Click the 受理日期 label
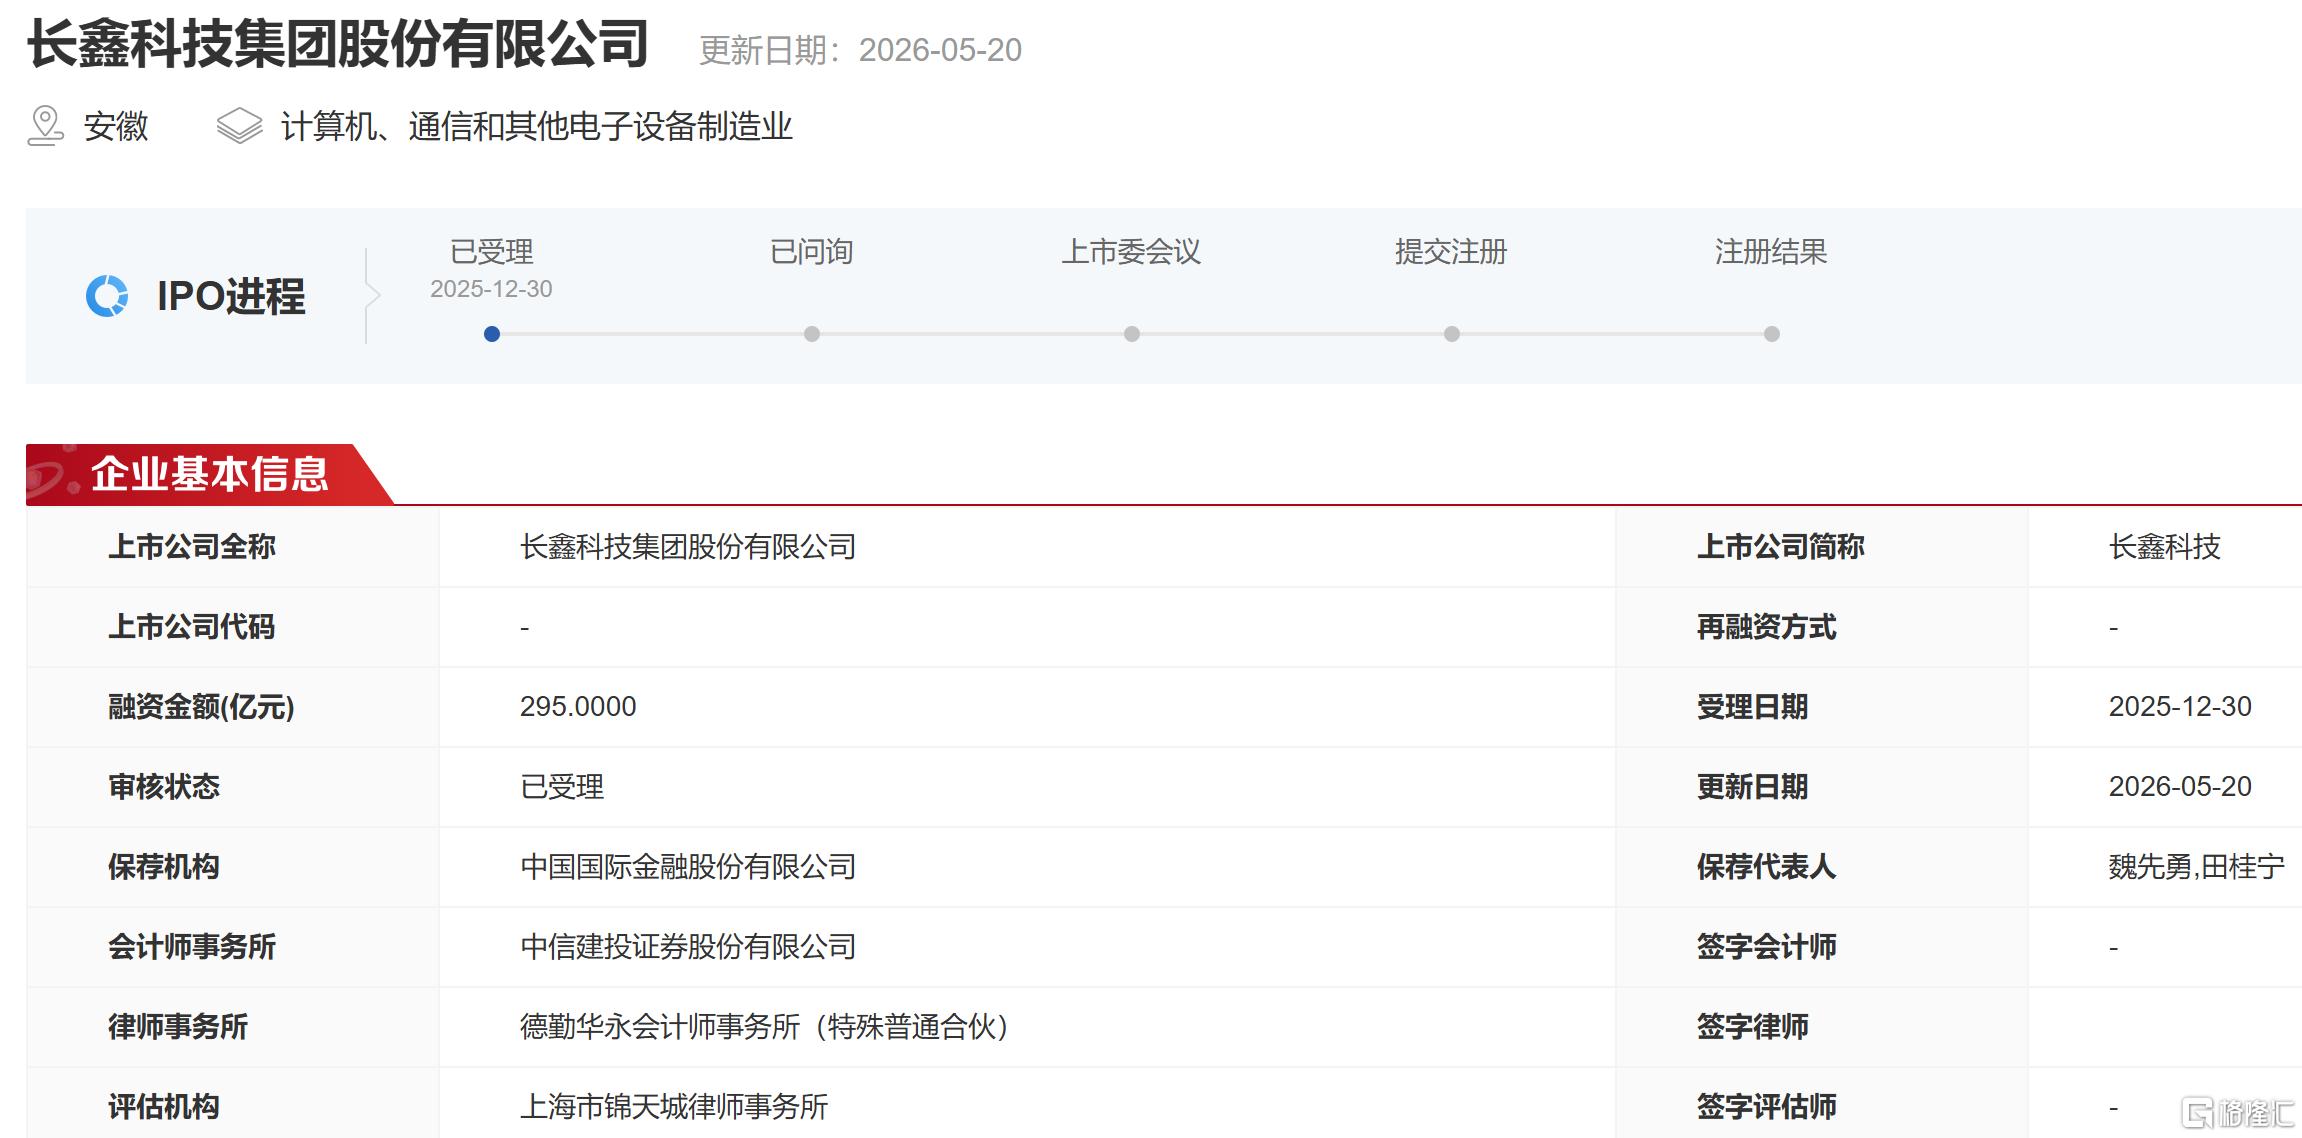The height and width of the screenshot is (1138, 2302). point(1753,707)
